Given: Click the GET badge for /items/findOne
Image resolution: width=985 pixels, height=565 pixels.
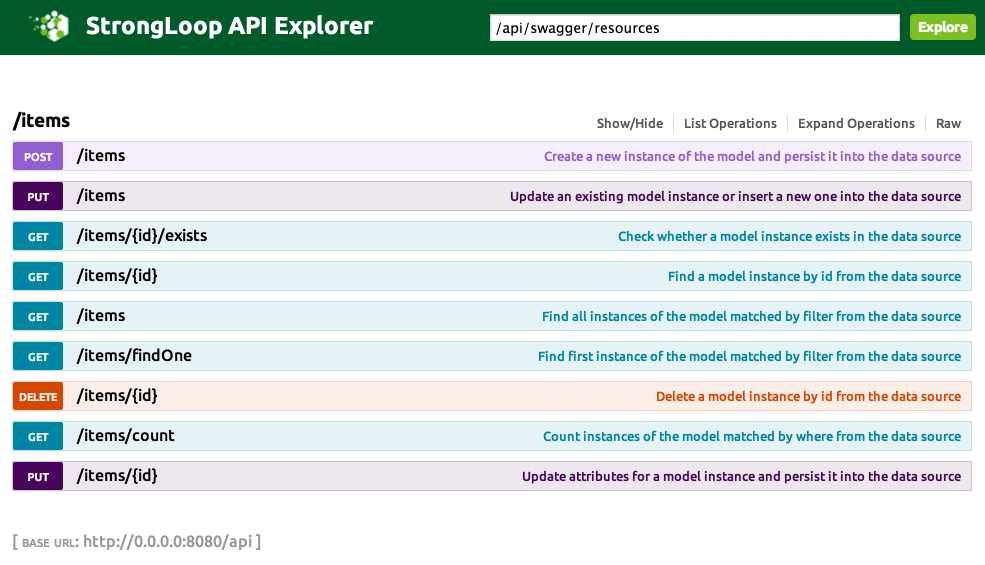Looking at the screenshot, I should [38, 356].
